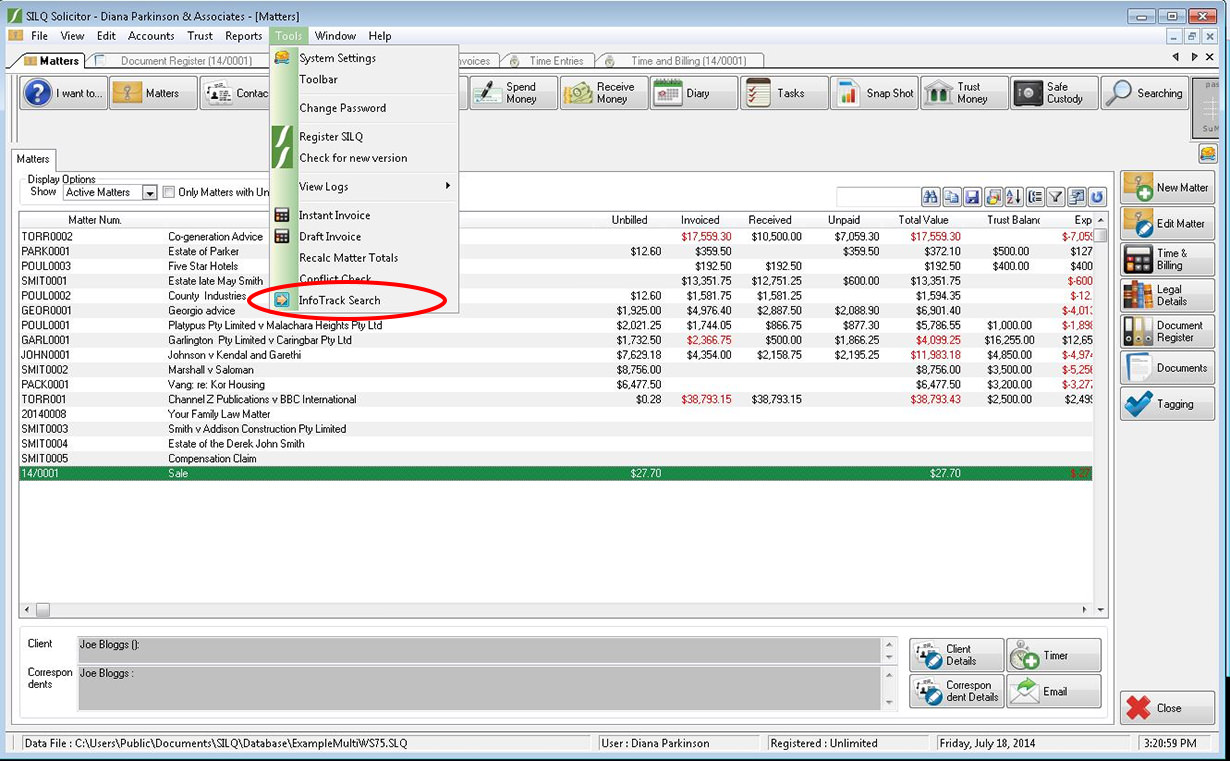Click the binoculars find icon
The width and height of the screenshot is (1230, 761).
click(930, 197)
